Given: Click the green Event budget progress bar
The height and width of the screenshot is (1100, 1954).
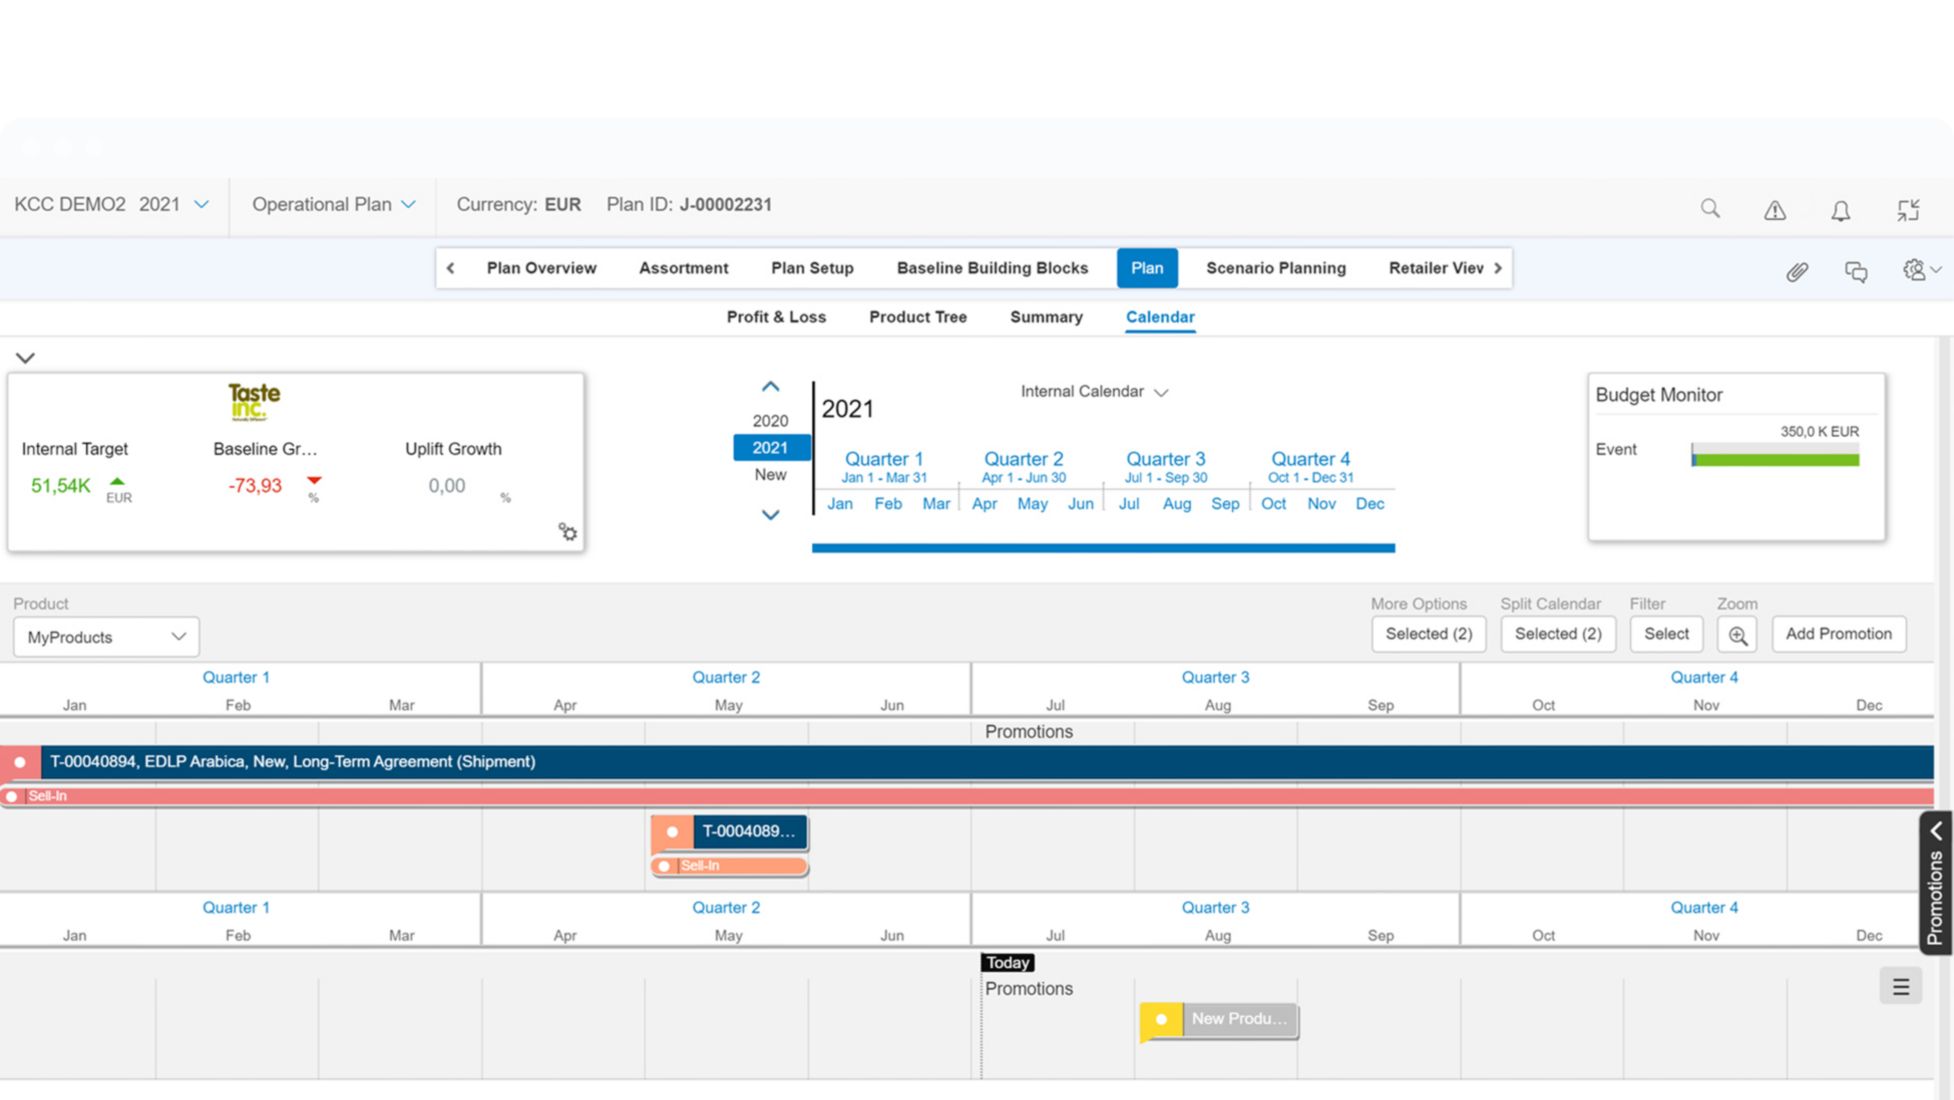Looking at the screenshot, I should [1776, 459].
